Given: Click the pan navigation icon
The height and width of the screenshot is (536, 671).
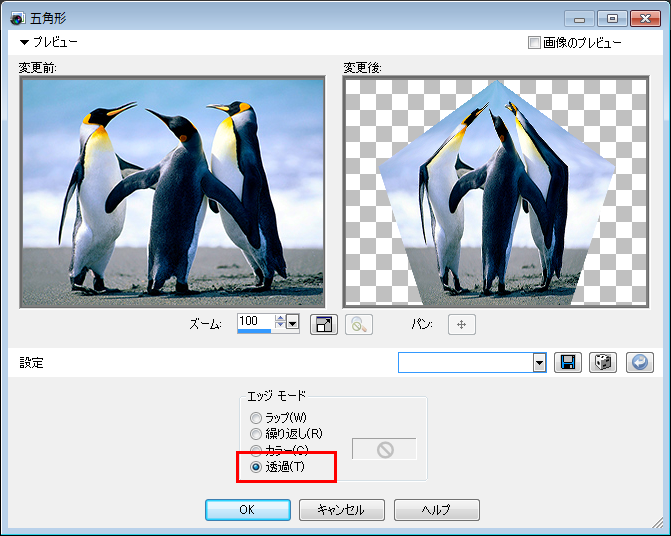Looking at the screenshot, I should tap(461, 325).
